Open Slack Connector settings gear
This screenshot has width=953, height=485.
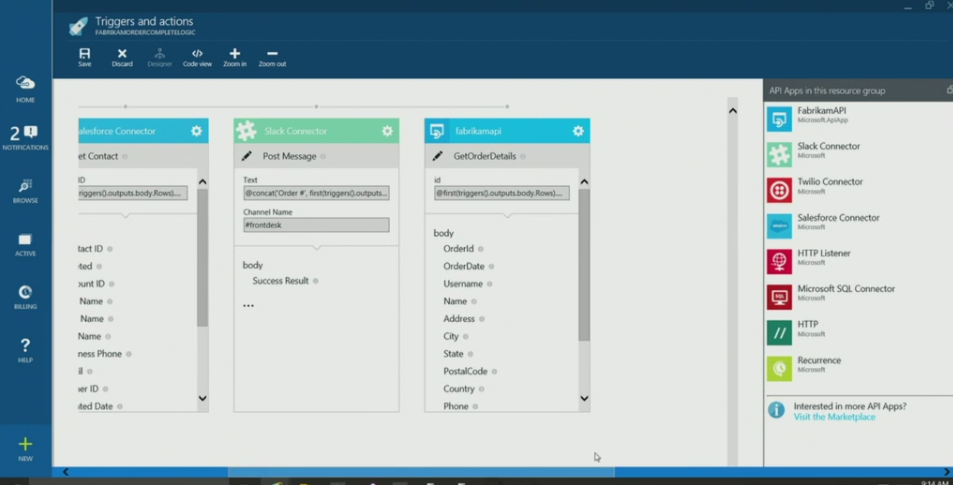tap(387, 131)
